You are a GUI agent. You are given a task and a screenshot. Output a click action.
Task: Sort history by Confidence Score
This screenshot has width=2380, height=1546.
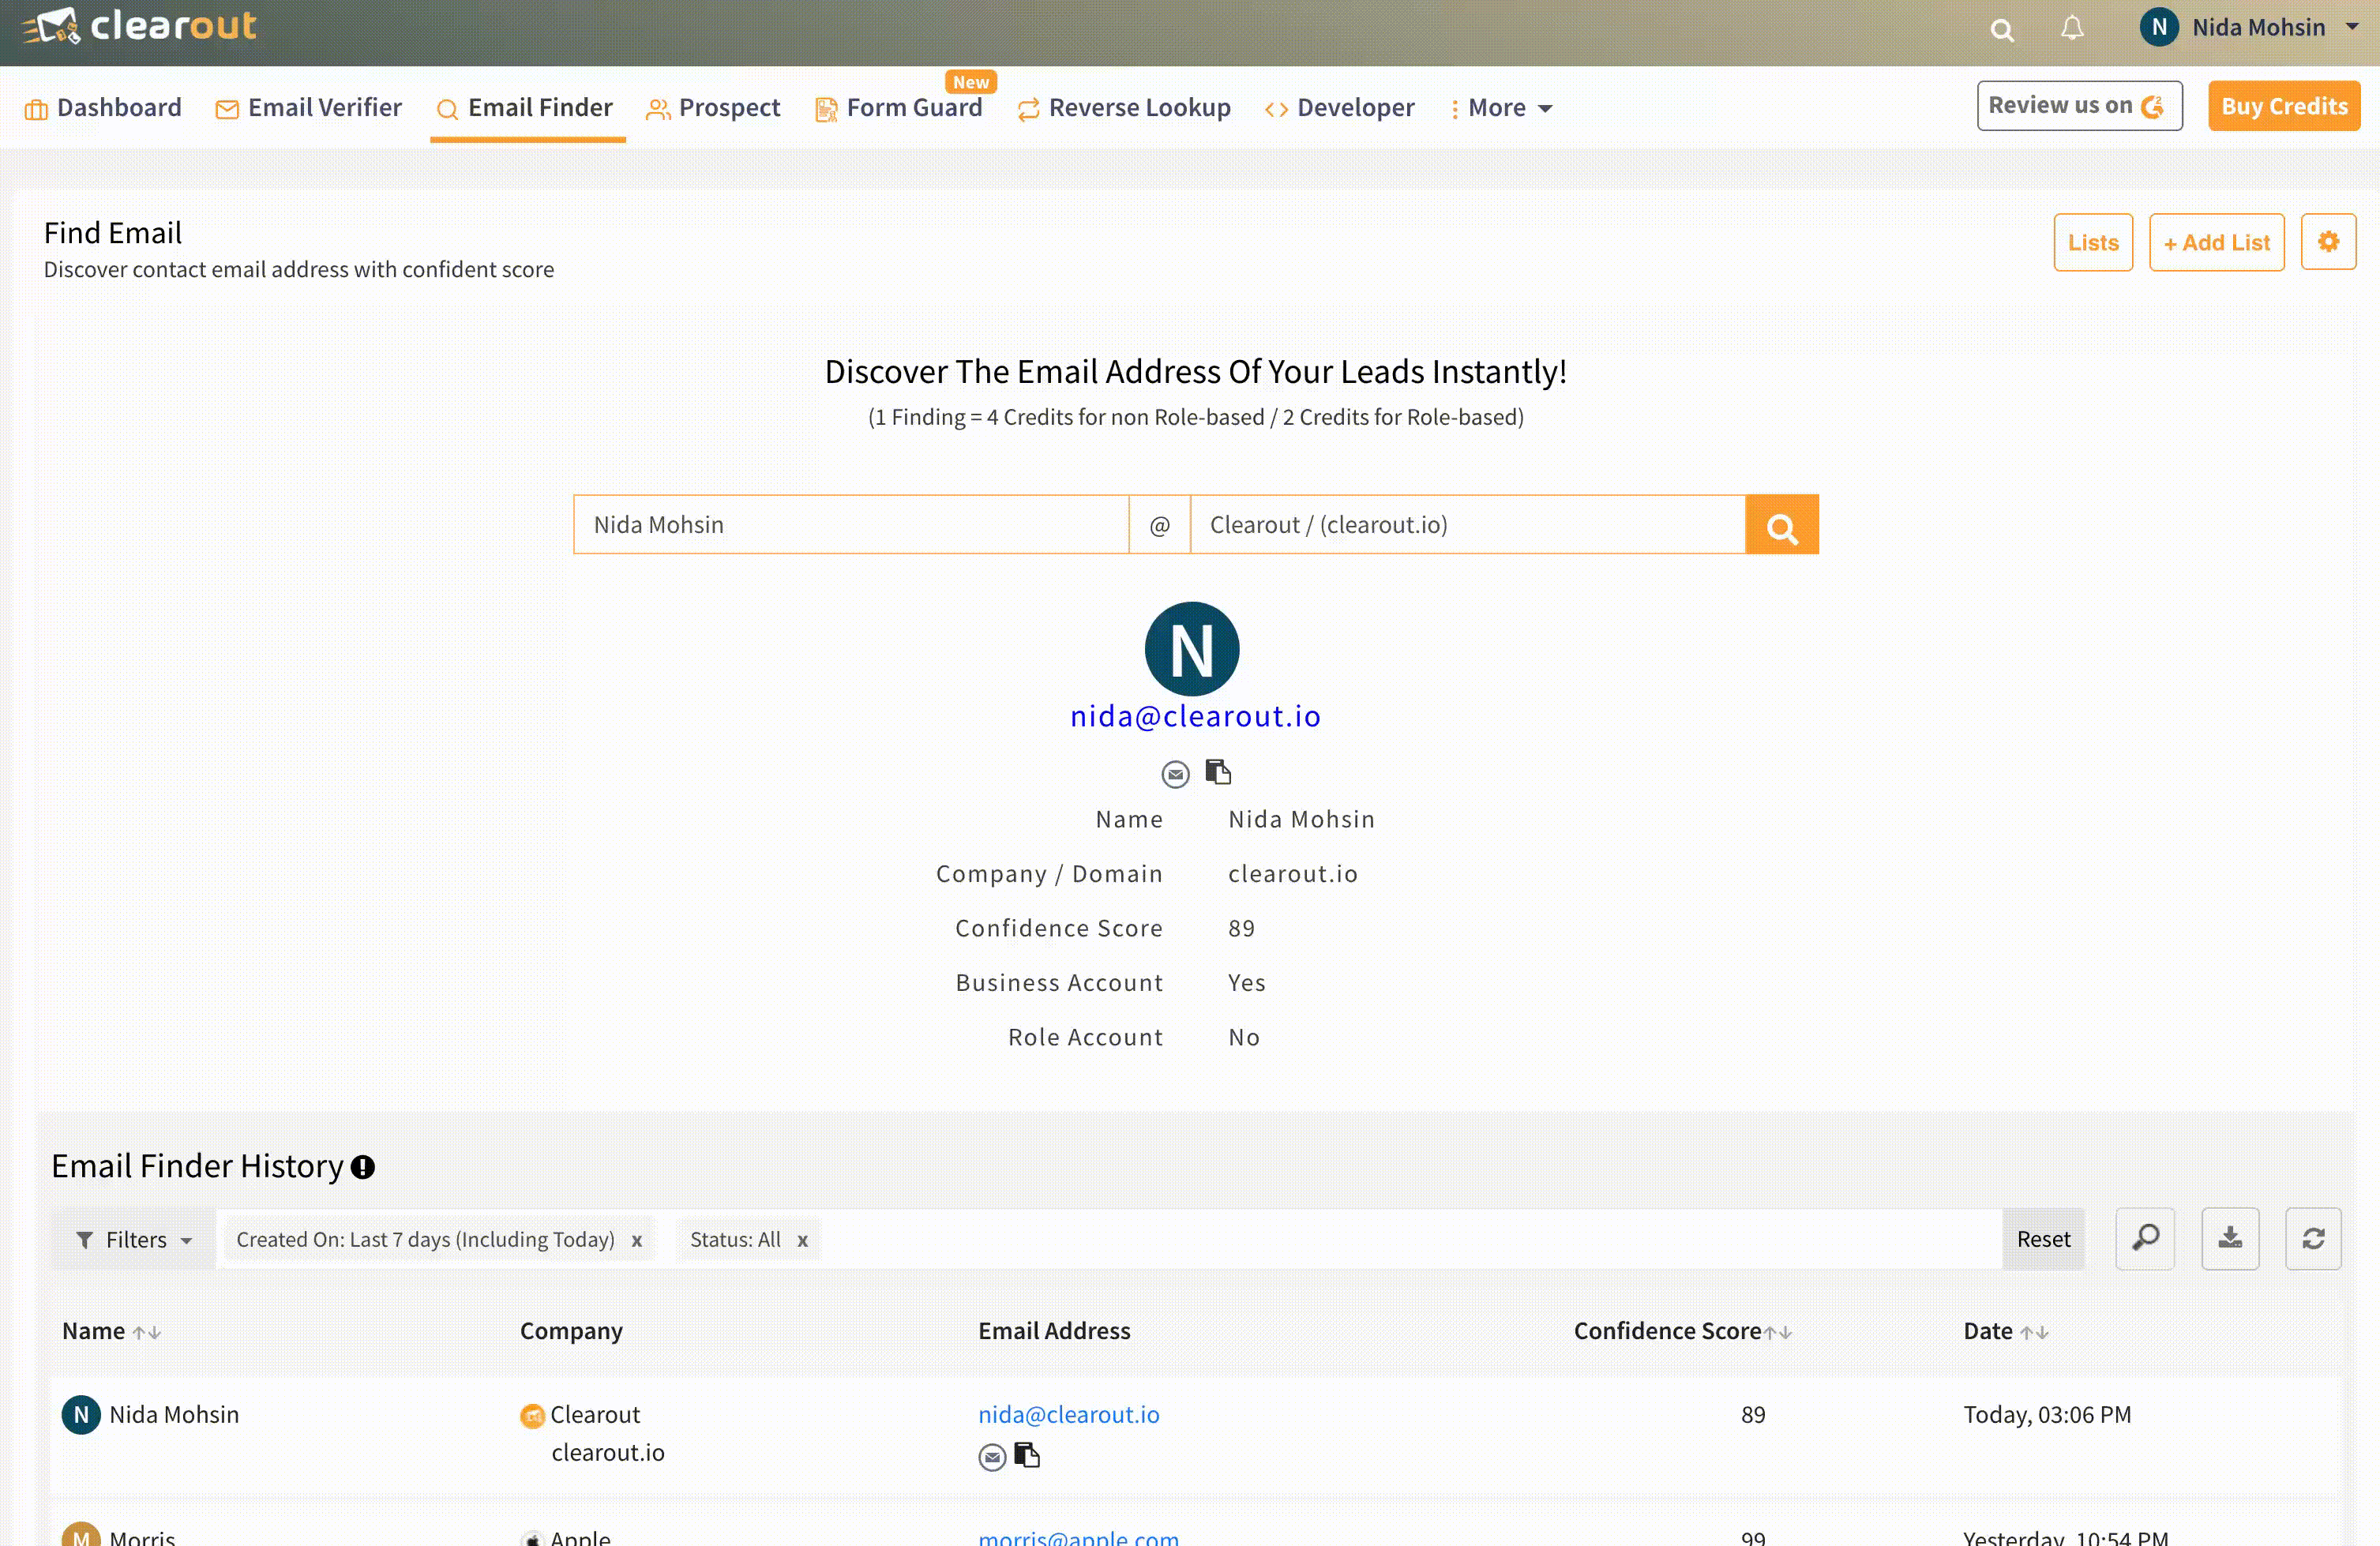[x=1777, y=1332]
